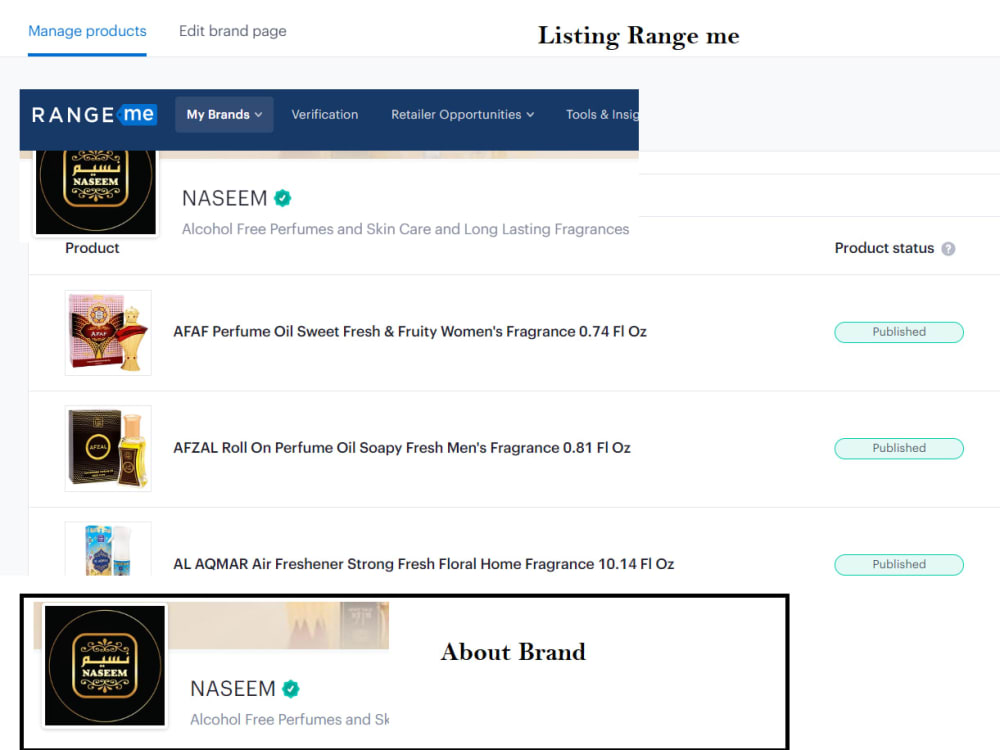Click the Product status column header

(884, 248)
